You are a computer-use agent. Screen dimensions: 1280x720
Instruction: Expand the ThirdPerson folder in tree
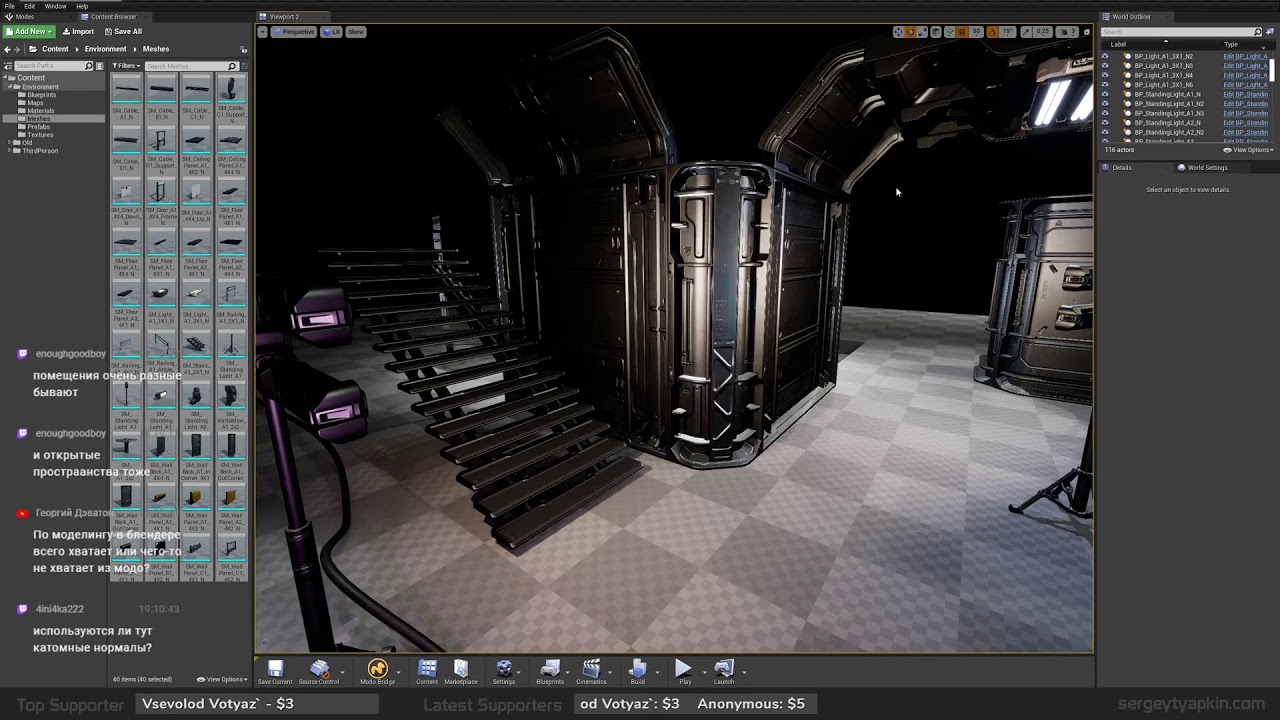tap(10, 151)
